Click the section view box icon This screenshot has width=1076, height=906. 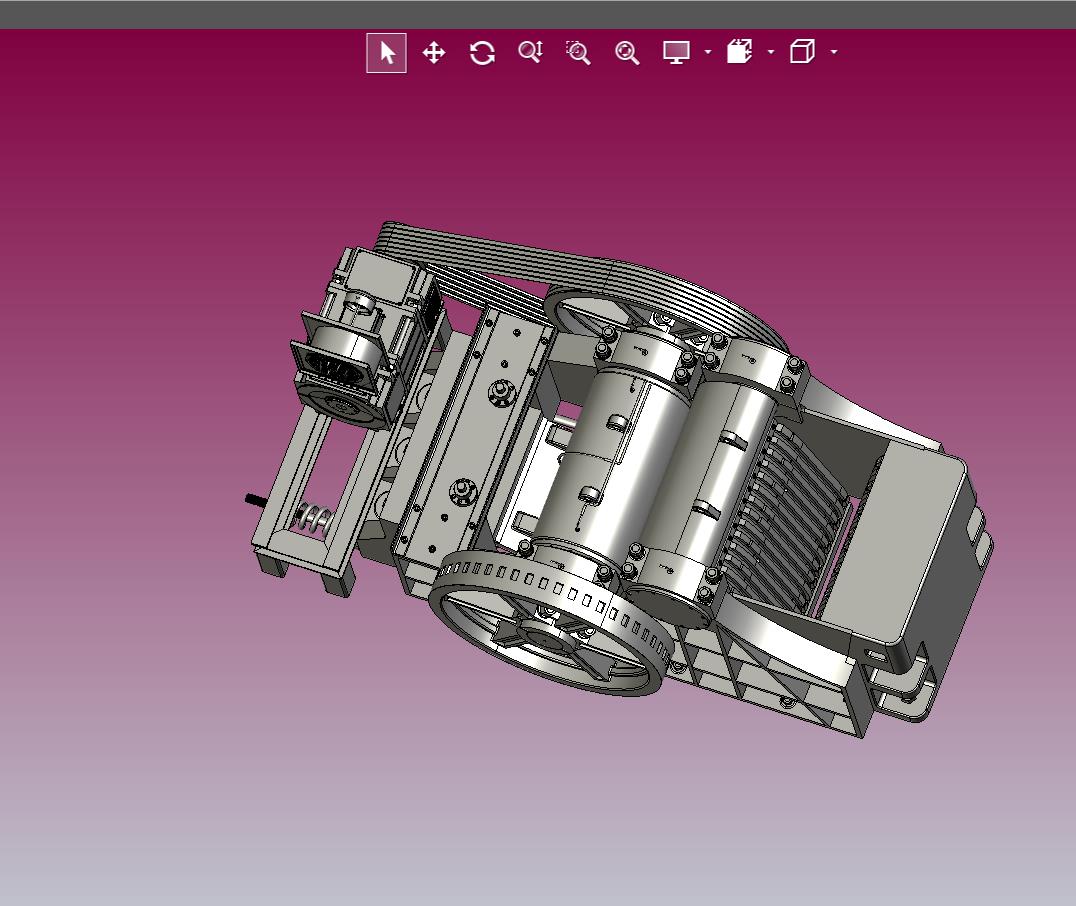pos(740,51)
